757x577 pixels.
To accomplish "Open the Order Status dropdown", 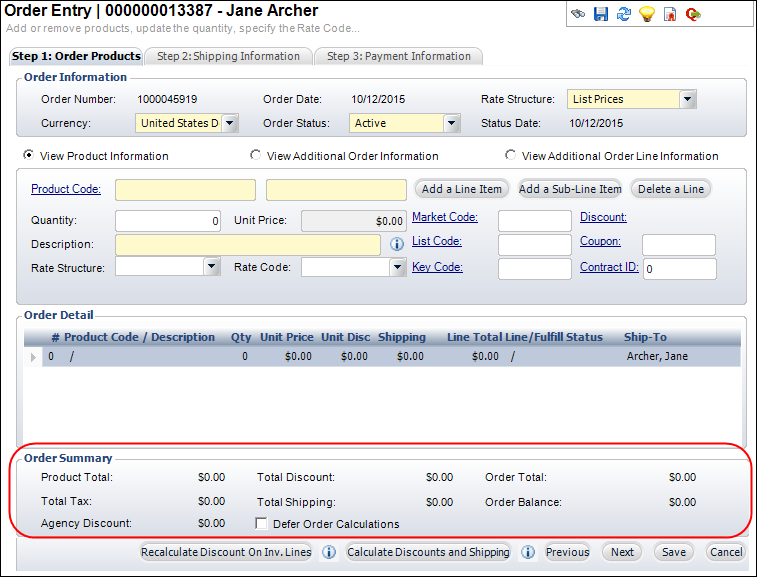I will tap(451, 123).
